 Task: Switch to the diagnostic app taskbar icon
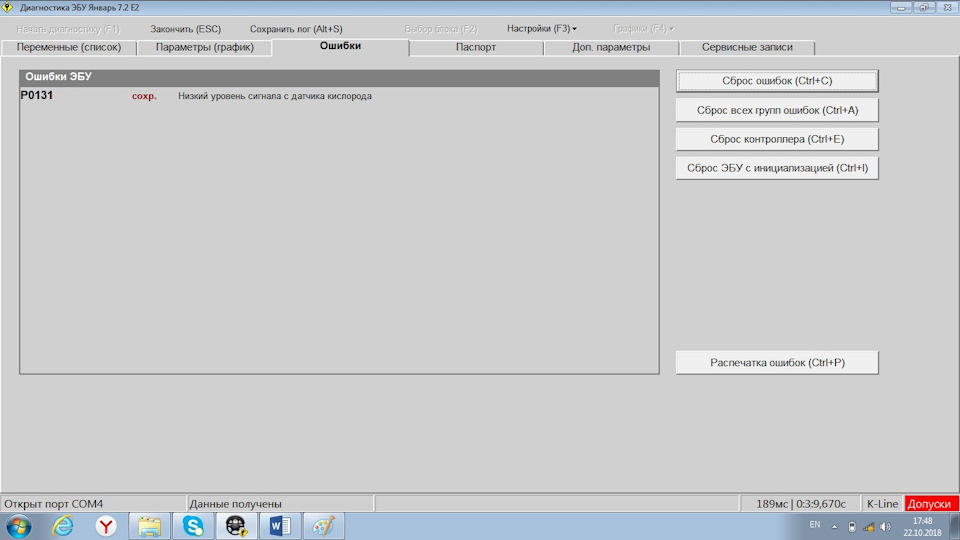[x=236, y=526]
